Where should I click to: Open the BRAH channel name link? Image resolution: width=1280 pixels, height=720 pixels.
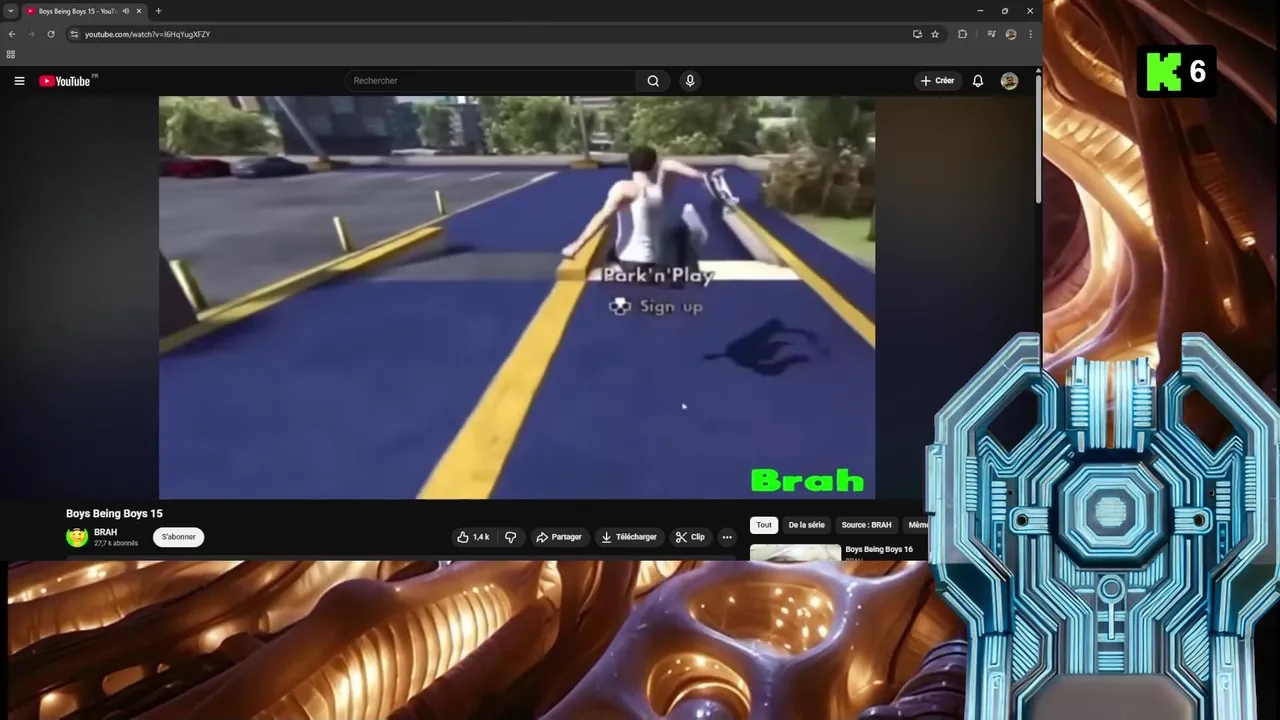tap(105, 532)
